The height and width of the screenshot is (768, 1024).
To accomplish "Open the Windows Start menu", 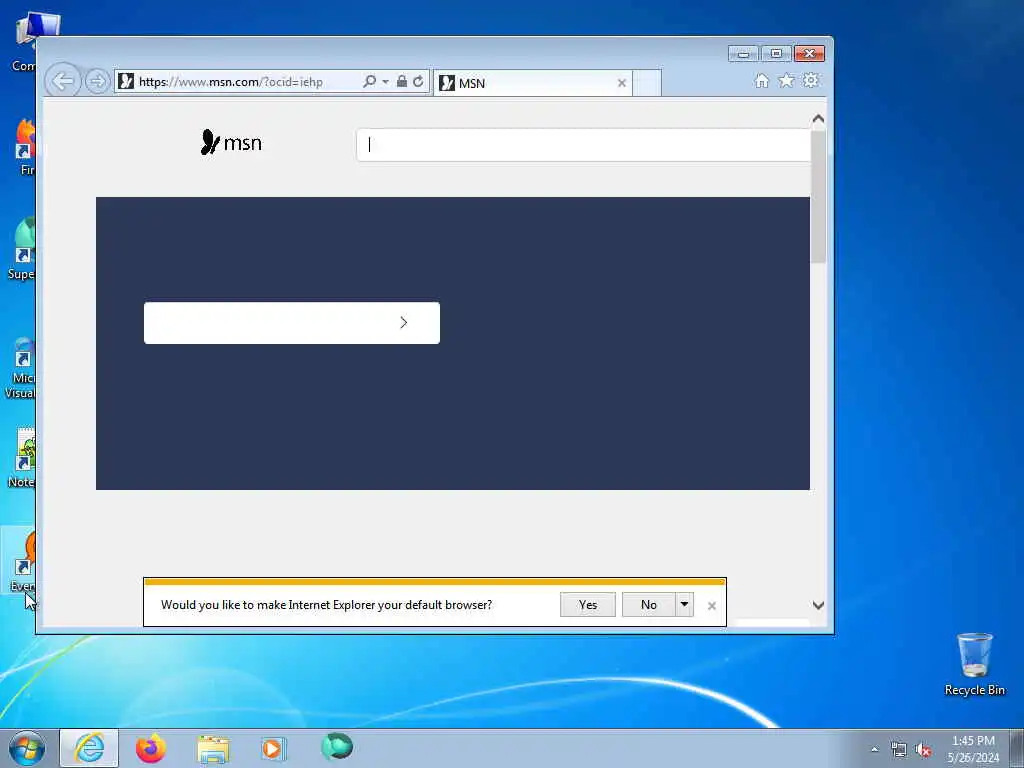I will (27, 748).
